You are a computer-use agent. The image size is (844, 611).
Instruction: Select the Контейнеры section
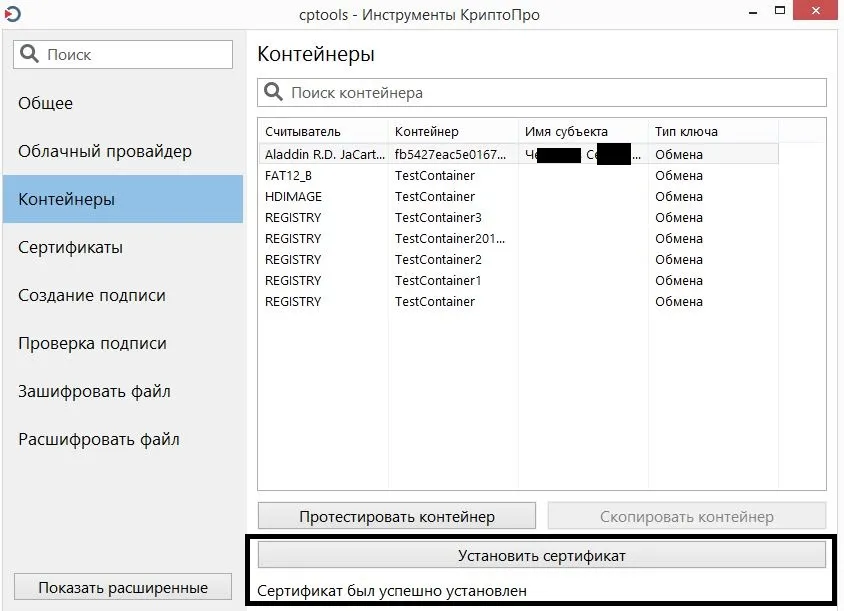click(x=123, y=199)
